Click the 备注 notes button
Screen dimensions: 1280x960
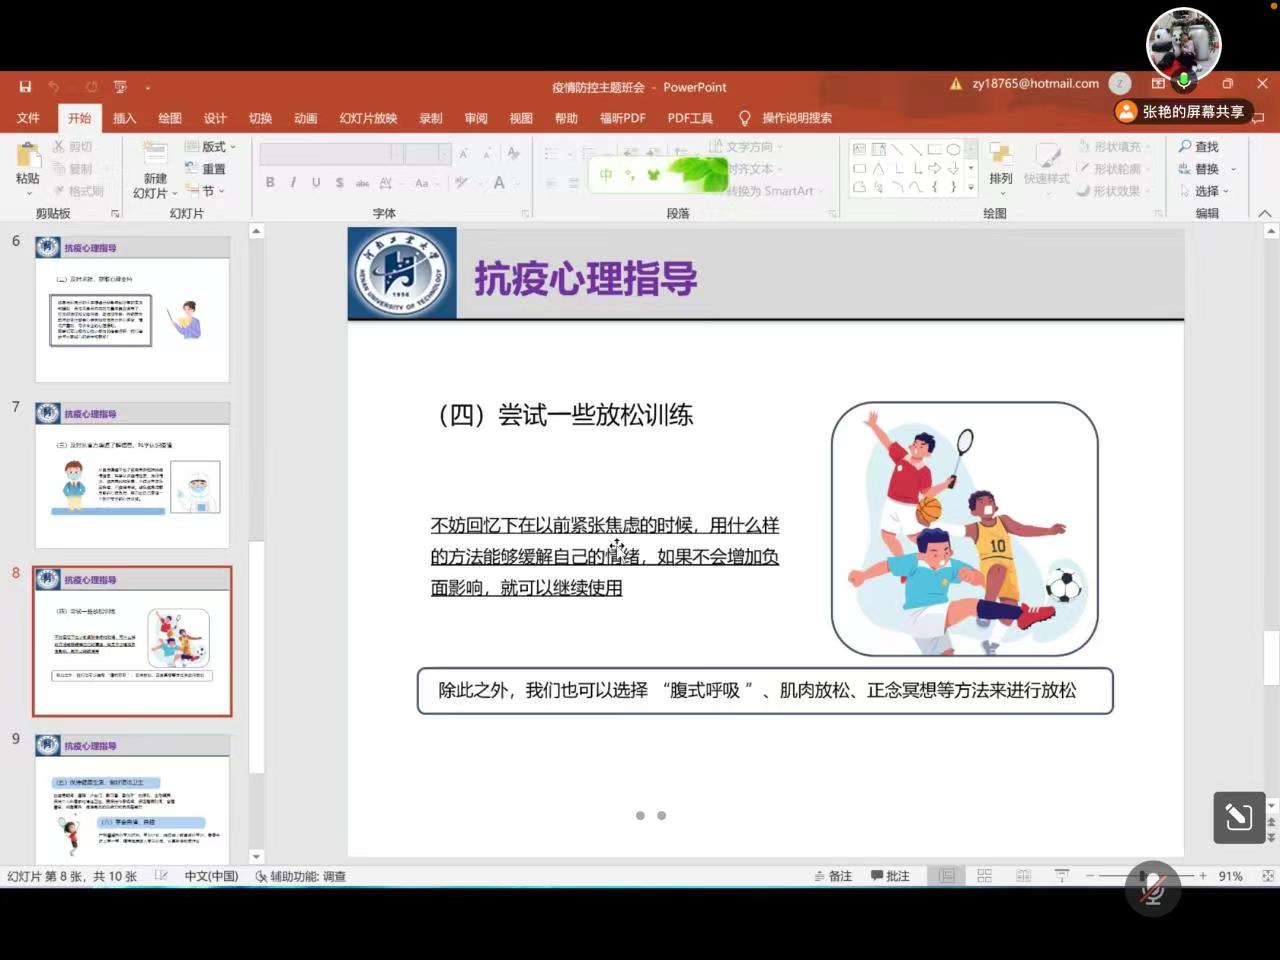[833, 876]
